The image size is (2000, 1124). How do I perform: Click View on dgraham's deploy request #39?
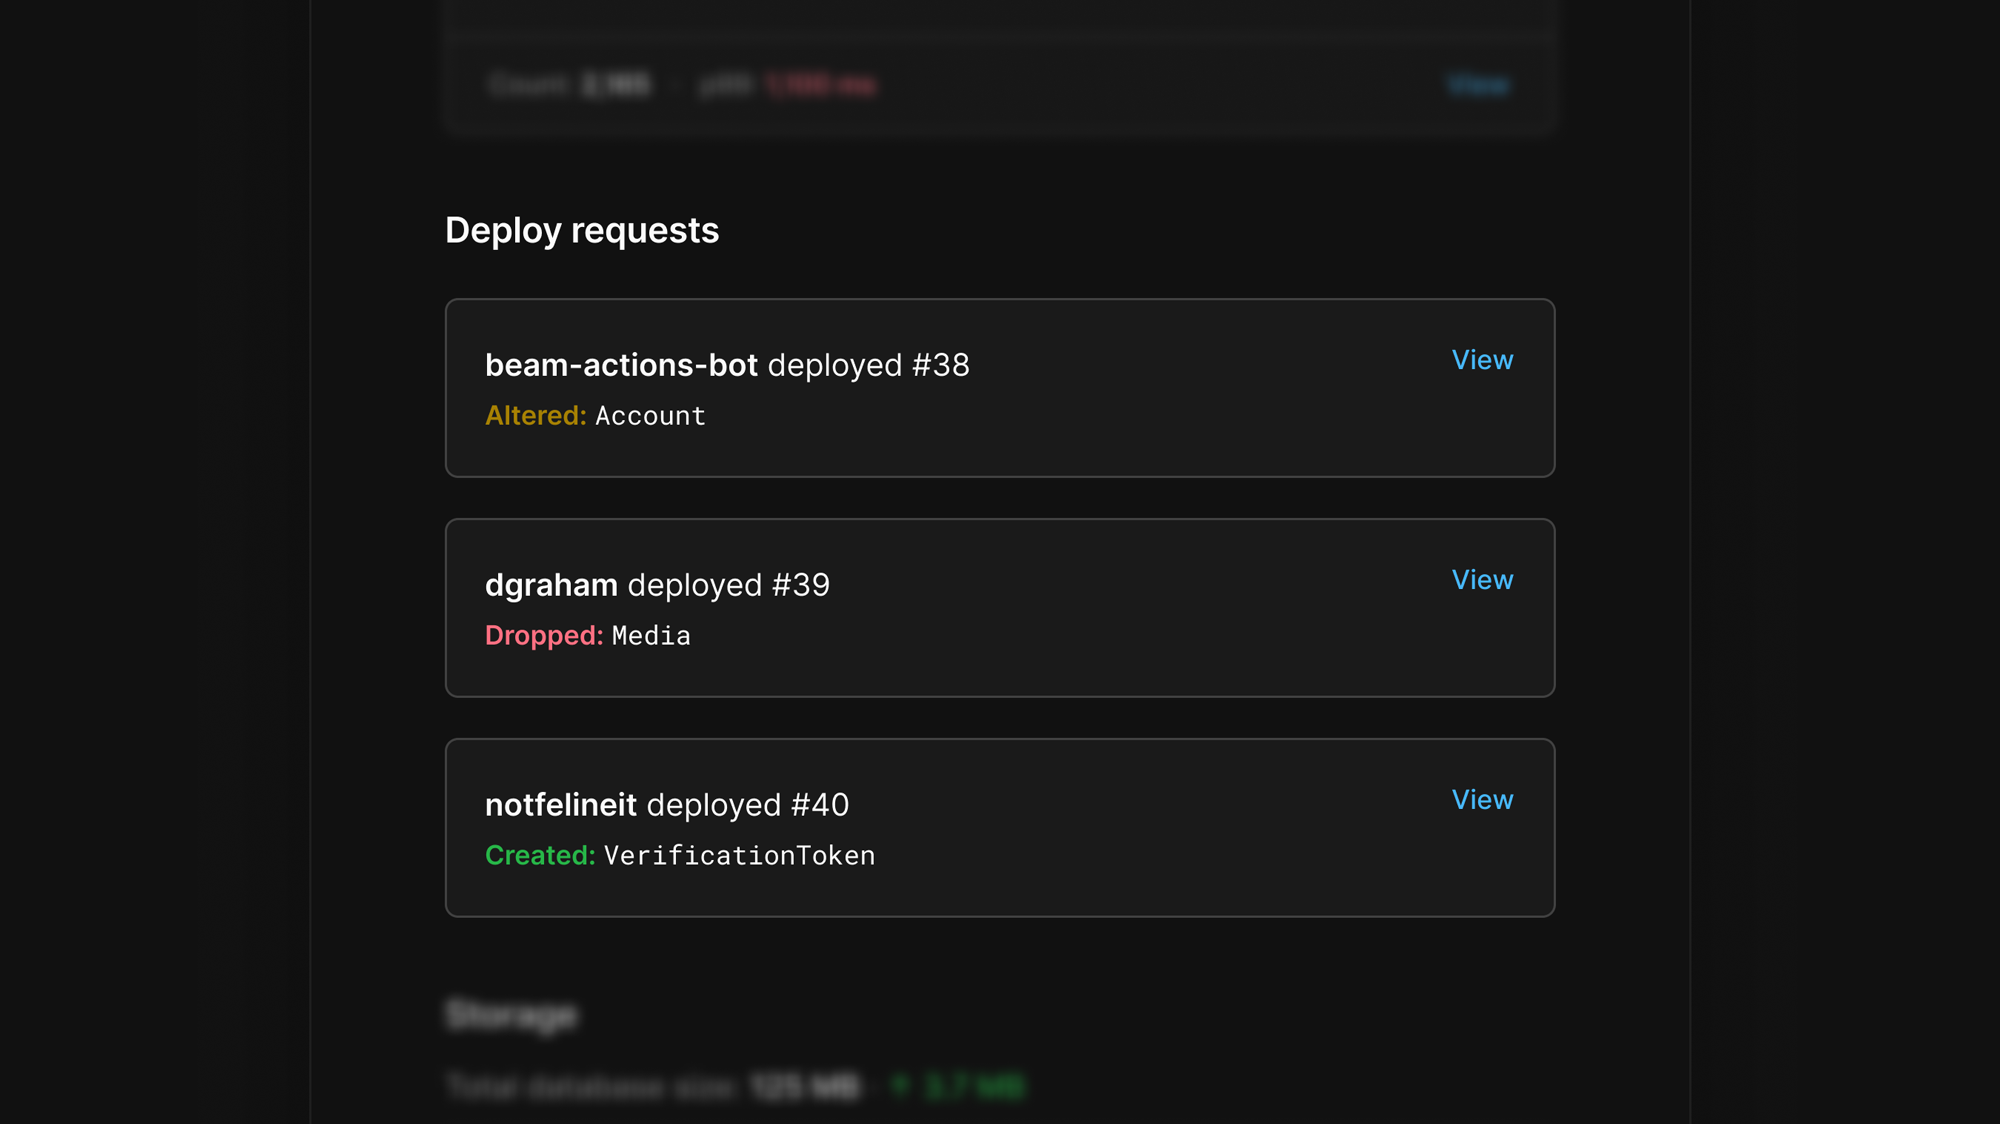click(x=1482, y=579)
